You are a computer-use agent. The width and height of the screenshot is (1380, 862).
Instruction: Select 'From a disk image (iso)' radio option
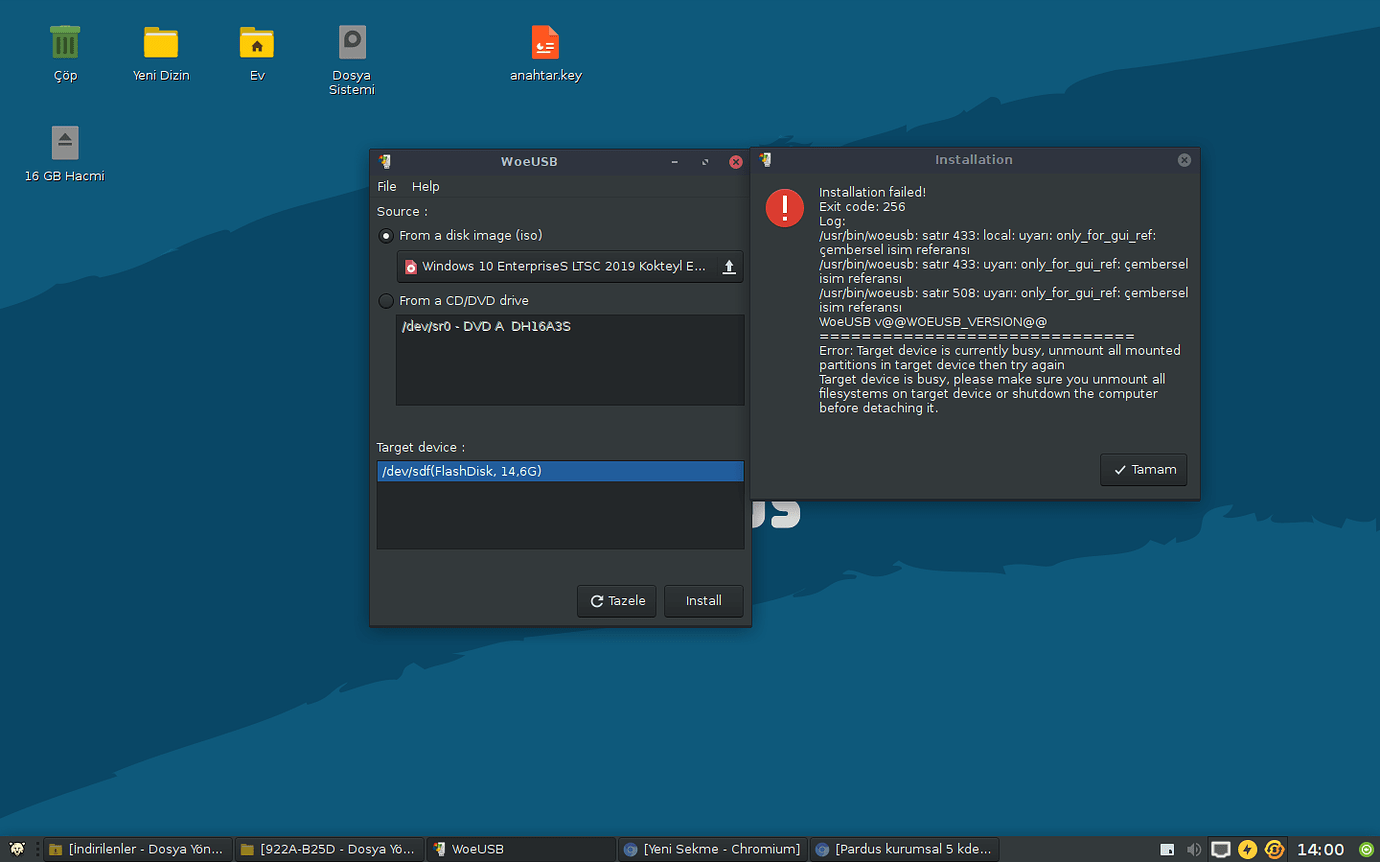[x=386, y=236]
